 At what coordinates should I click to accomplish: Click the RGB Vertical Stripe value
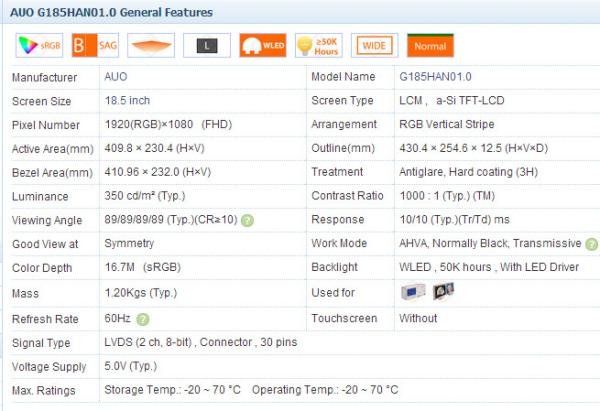[x=447, y=124]
